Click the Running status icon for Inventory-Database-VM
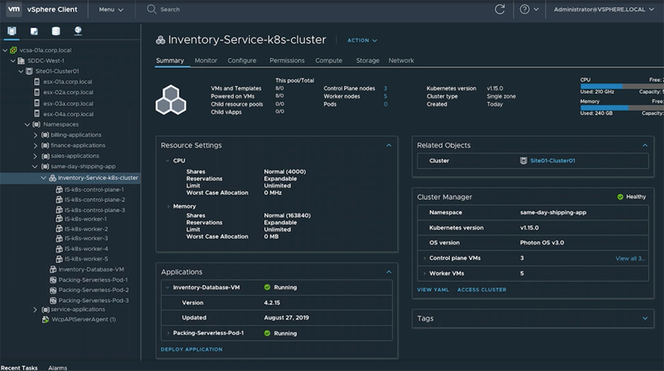 tap(267, 287)
